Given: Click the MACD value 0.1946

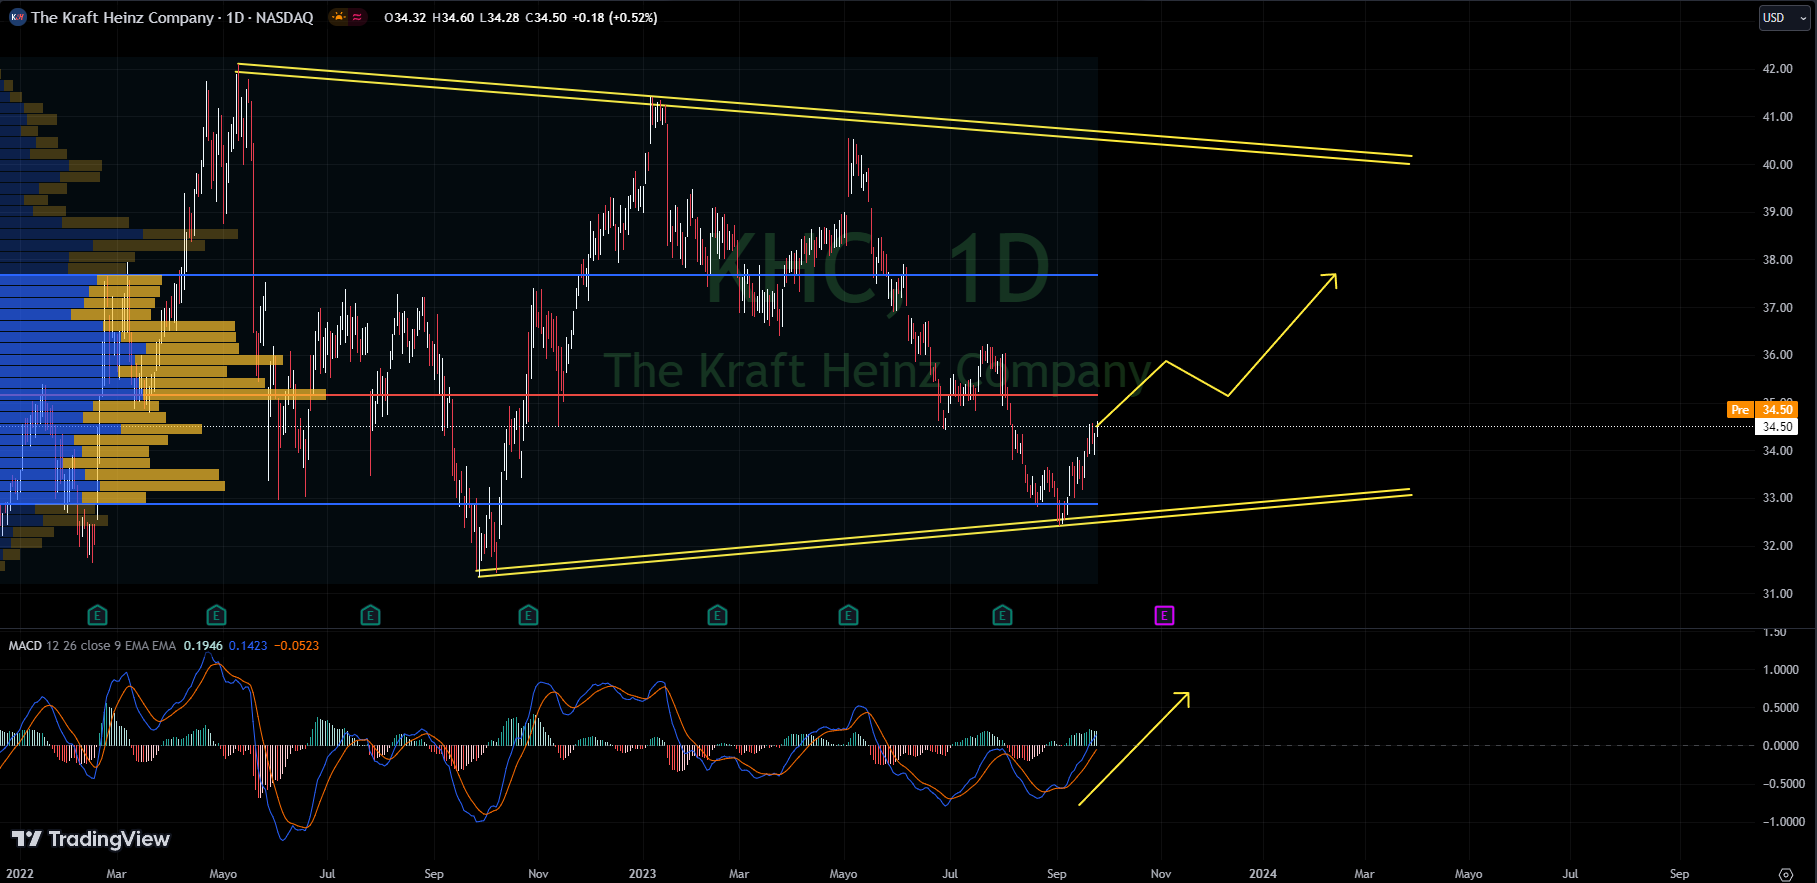Looking at the screenshot, I should coord(203,646).
